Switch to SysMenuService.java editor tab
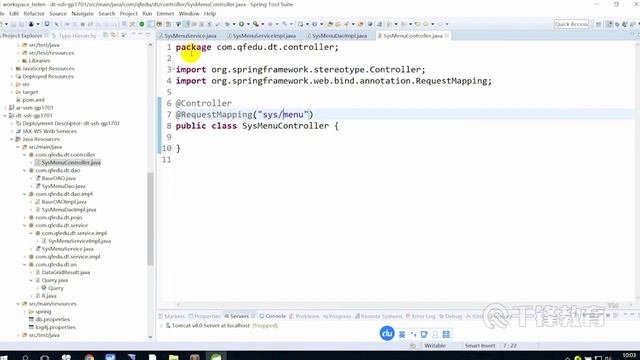This screenshot has height=360, width=640. click(190, 36)
